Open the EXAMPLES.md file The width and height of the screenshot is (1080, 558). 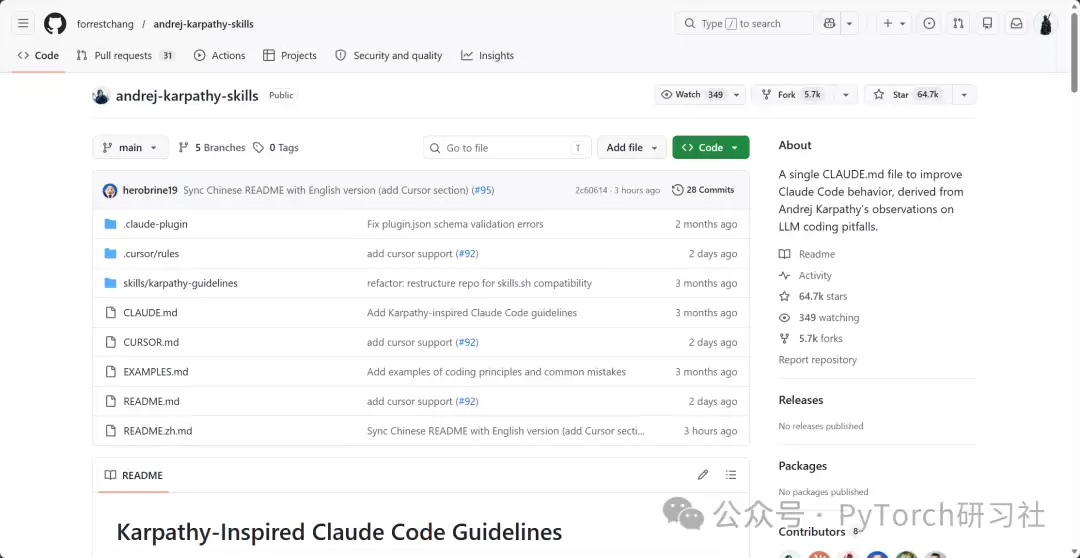point(156,372)
